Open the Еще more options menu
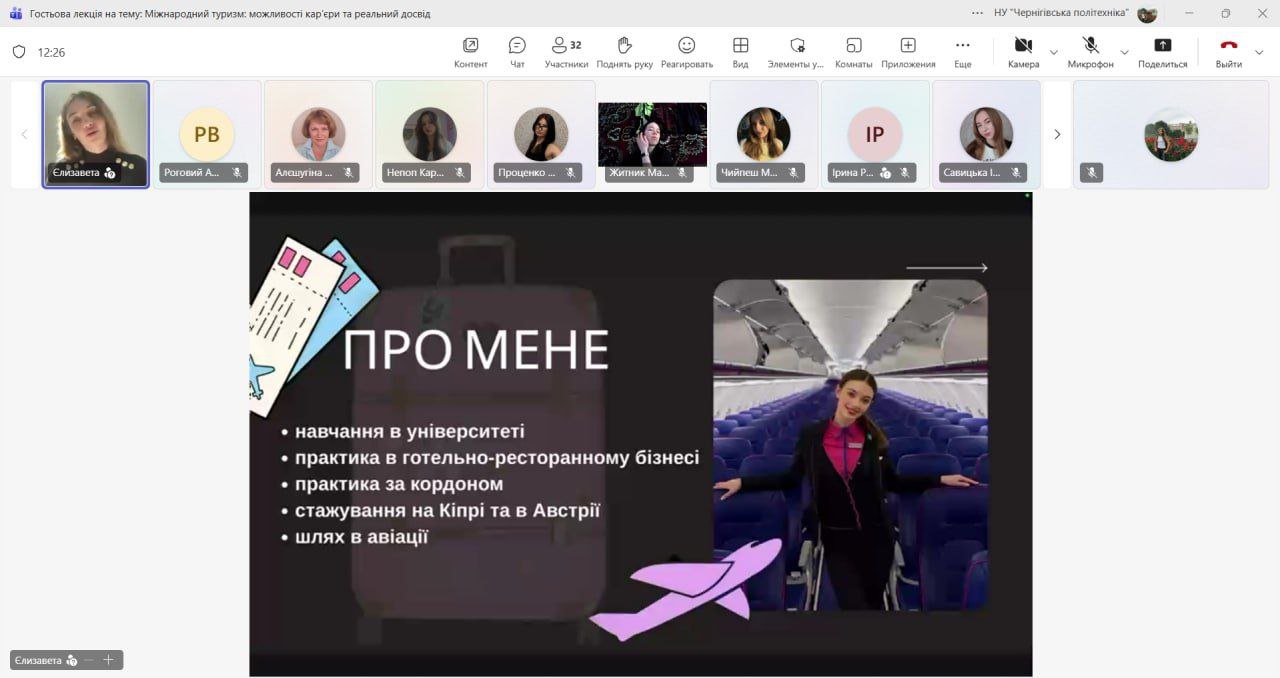Viewport: 1280px width, 678px height. [x=962, y=51]
